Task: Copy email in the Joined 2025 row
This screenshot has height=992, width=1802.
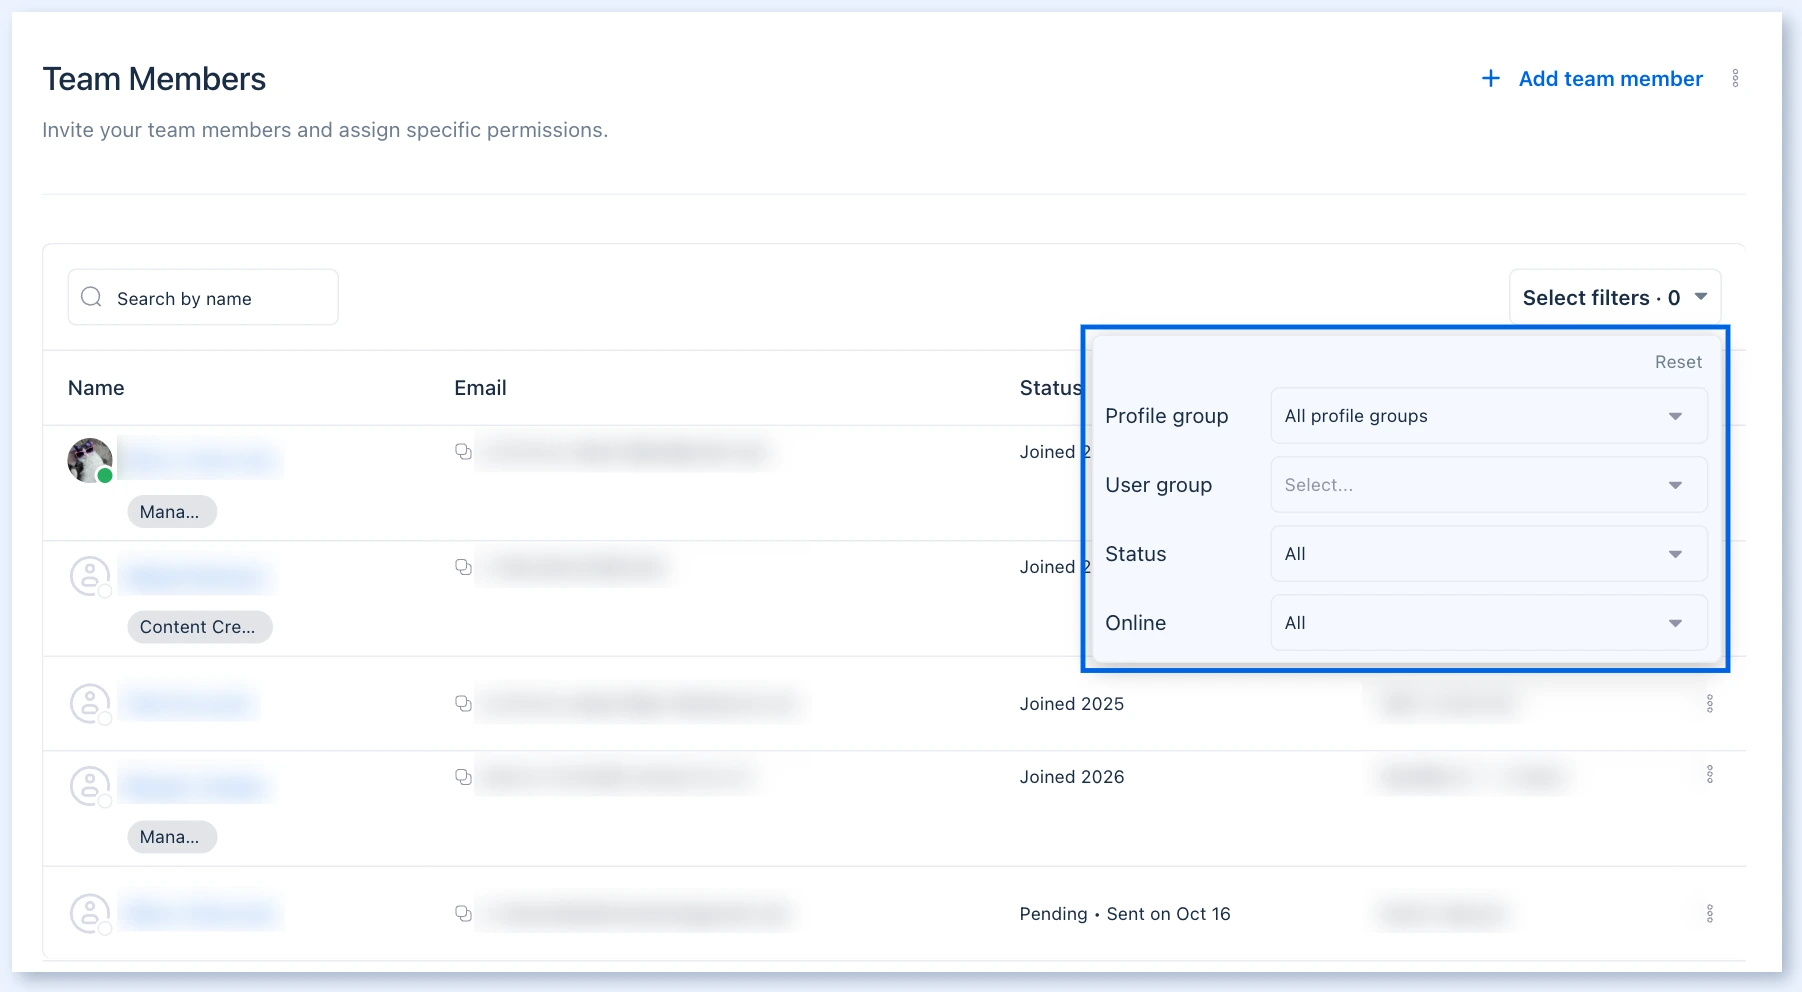Action: pos(463,703)
